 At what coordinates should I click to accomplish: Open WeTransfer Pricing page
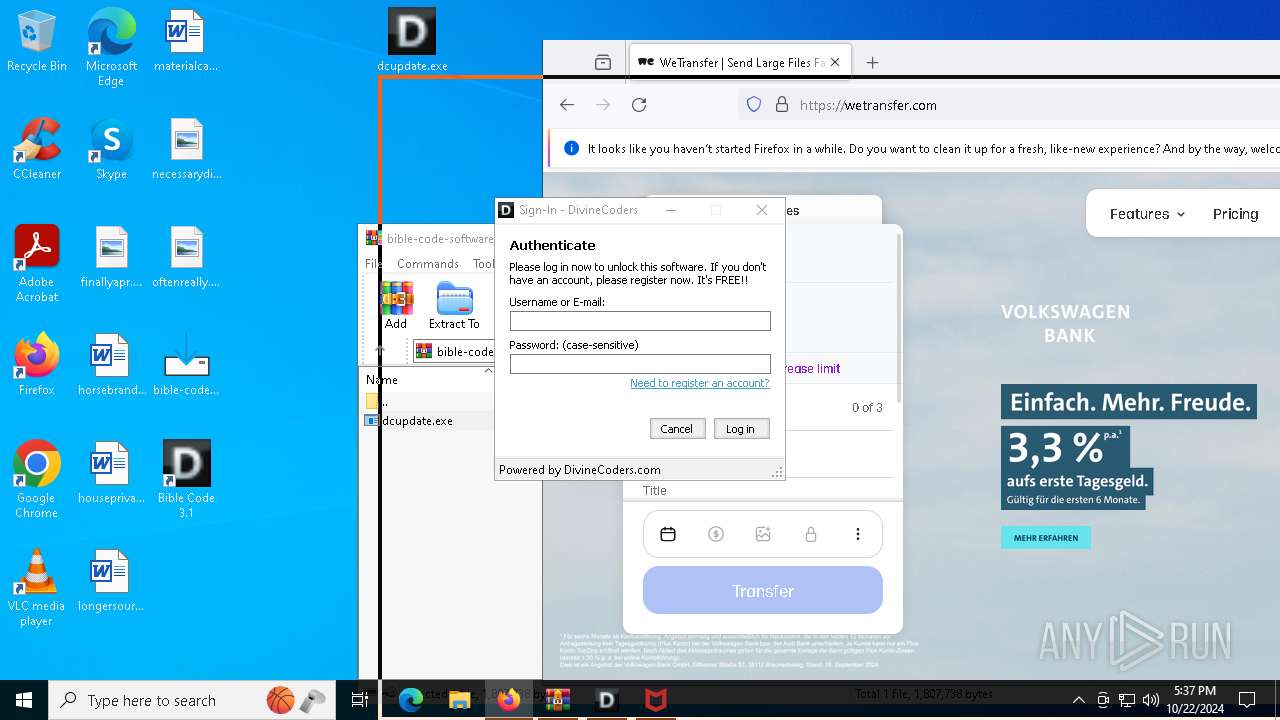point(1236,214)
